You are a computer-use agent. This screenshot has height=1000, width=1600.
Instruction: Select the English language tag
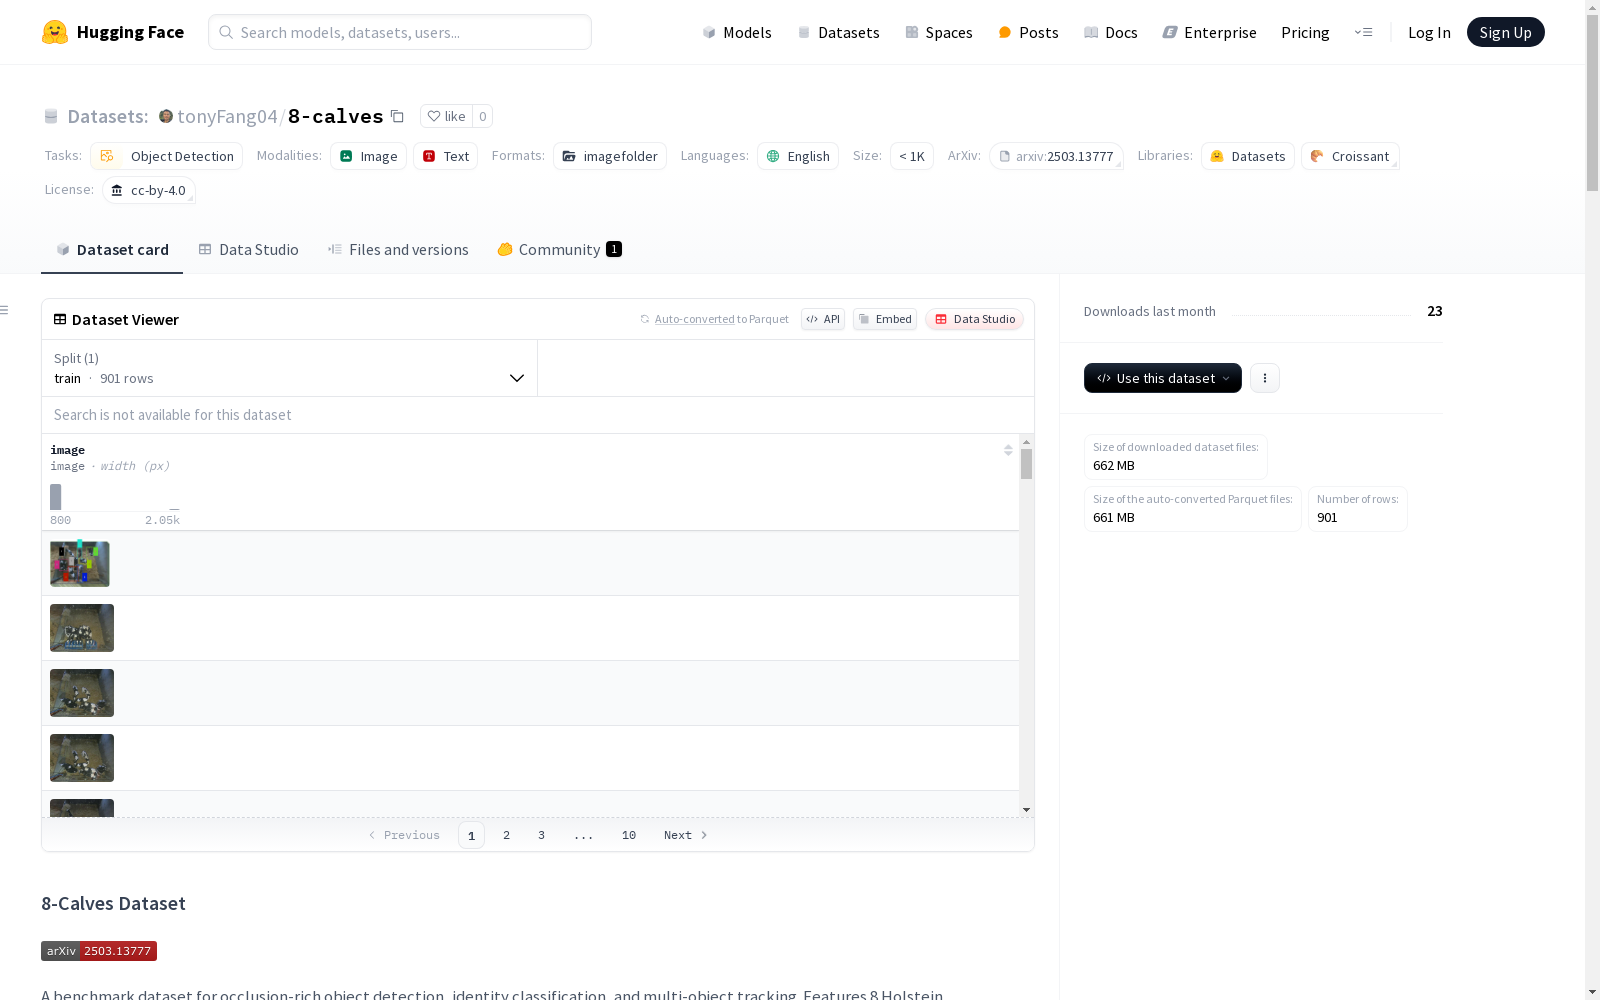(x=798, y=156)
